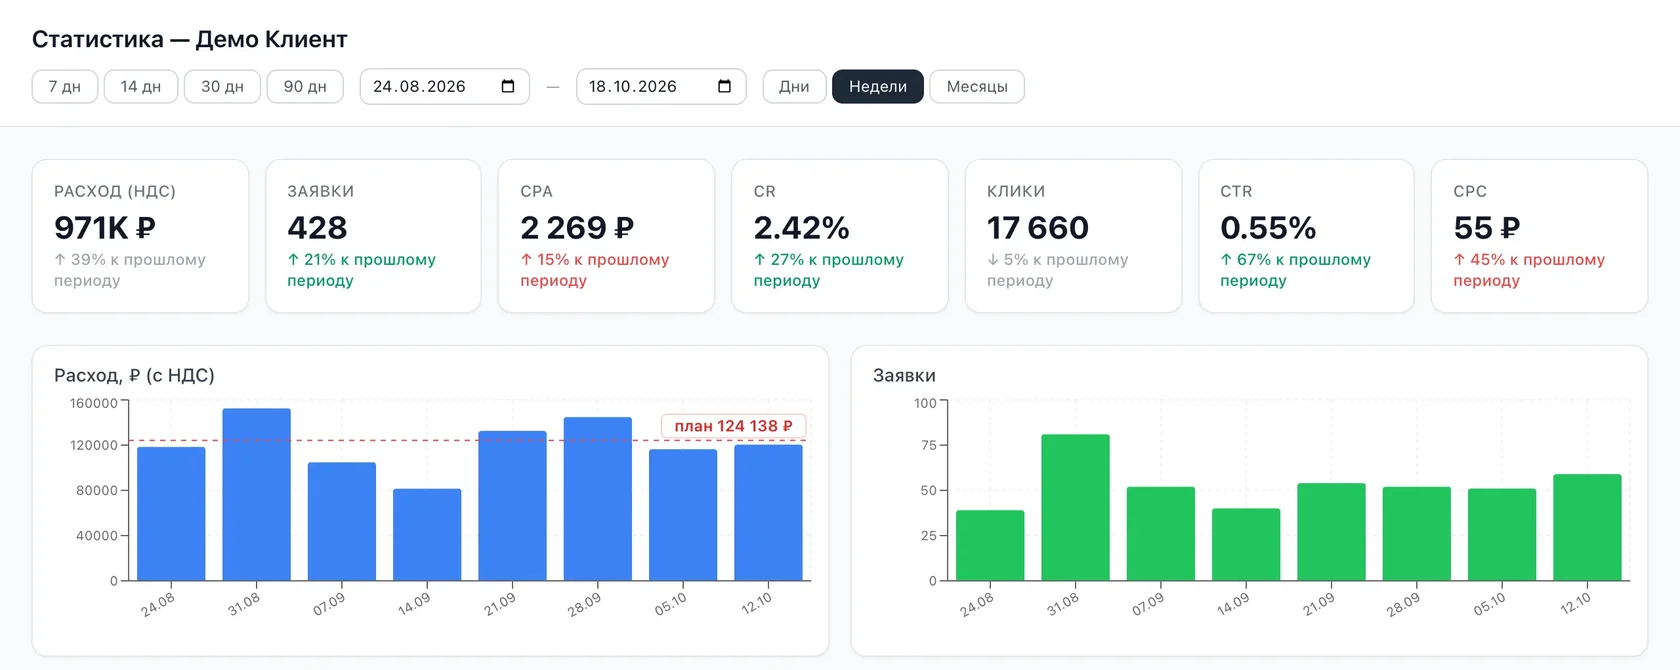1680x670 pixels.
Task: Click the "↑ 27% к прошлому периоду" change text
Action: click(x=829, y=270)
